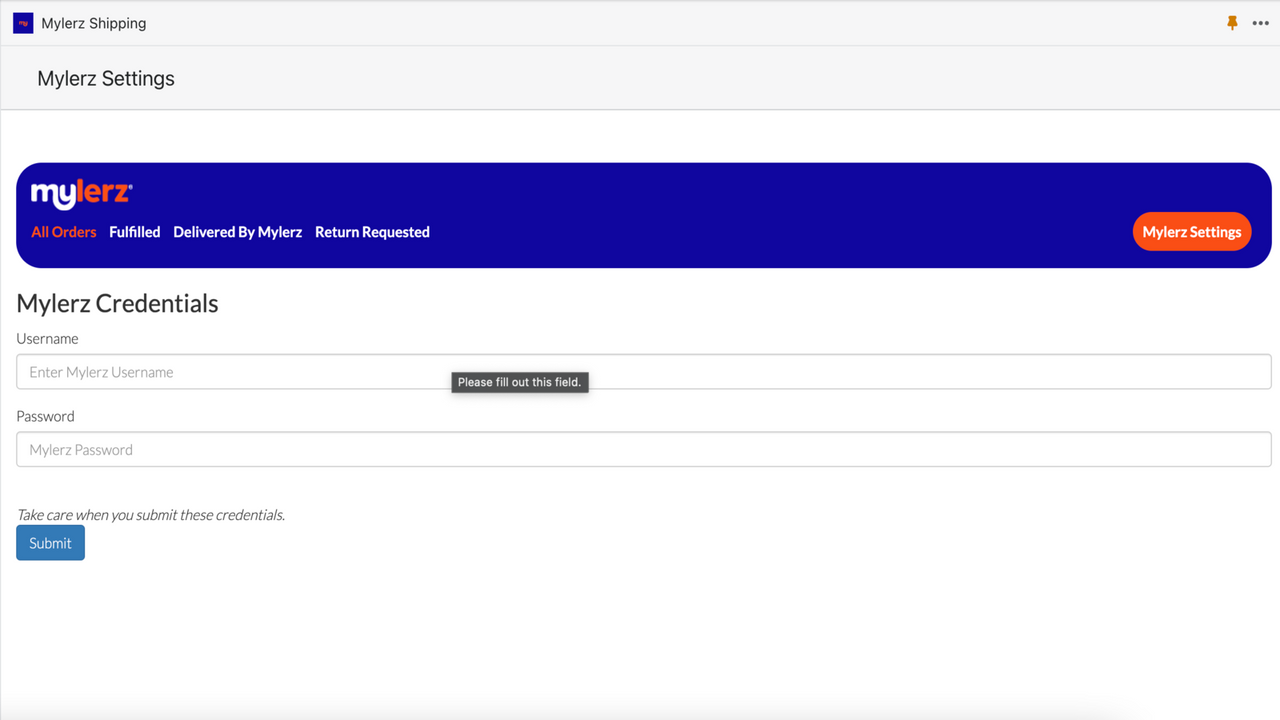Click the credentials warning note text
This screenshot has width=1280, height=720.
pos(150,514)
